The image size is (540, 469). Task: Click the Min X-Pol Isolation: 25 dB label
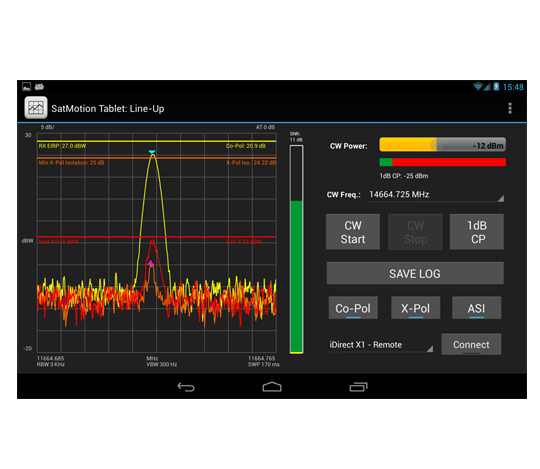pyautogui.click(x=71, y=163)
